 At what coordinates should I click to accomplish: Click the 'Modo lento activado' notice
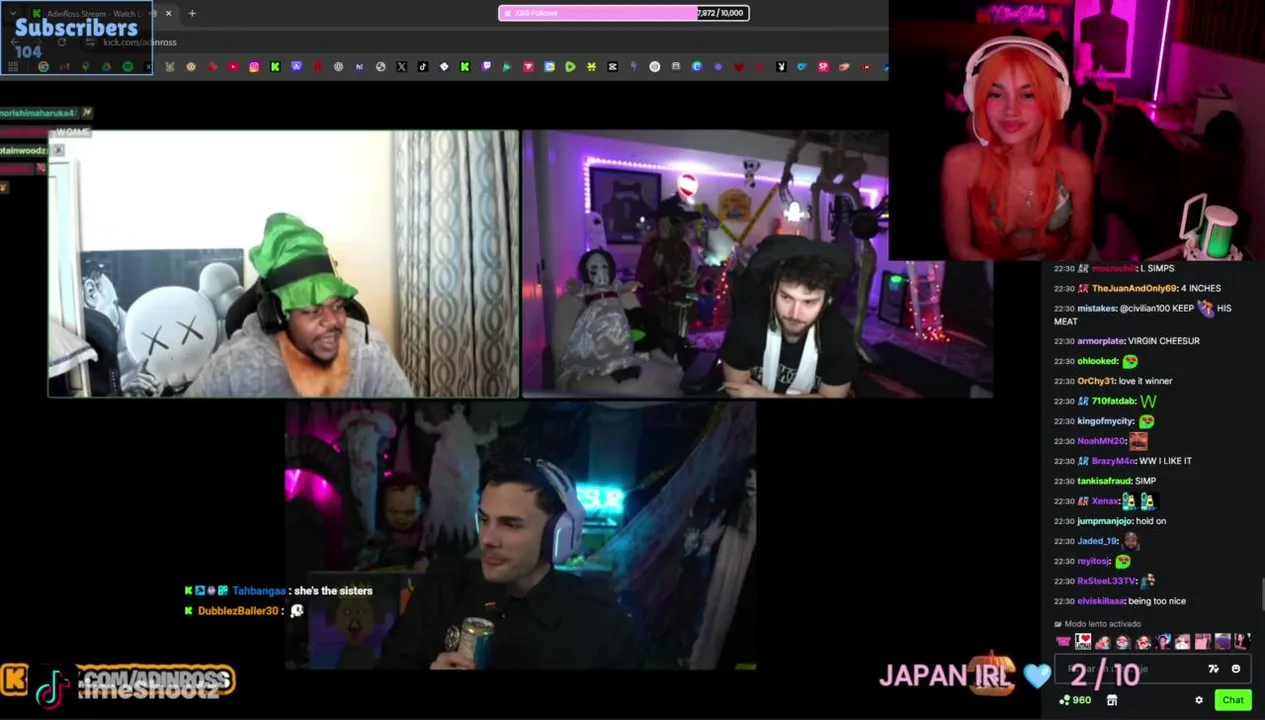pyautogui.click(x=1098, y=624)
